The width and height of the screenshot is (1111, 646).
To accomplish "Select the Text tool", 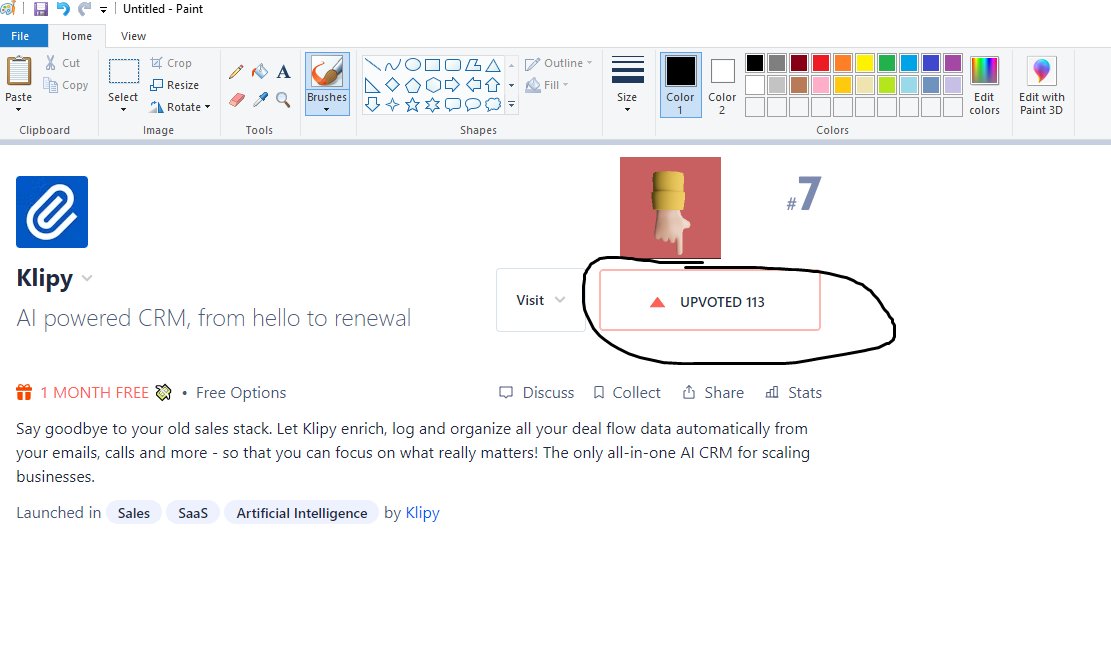I will click(x=283, y=72).
